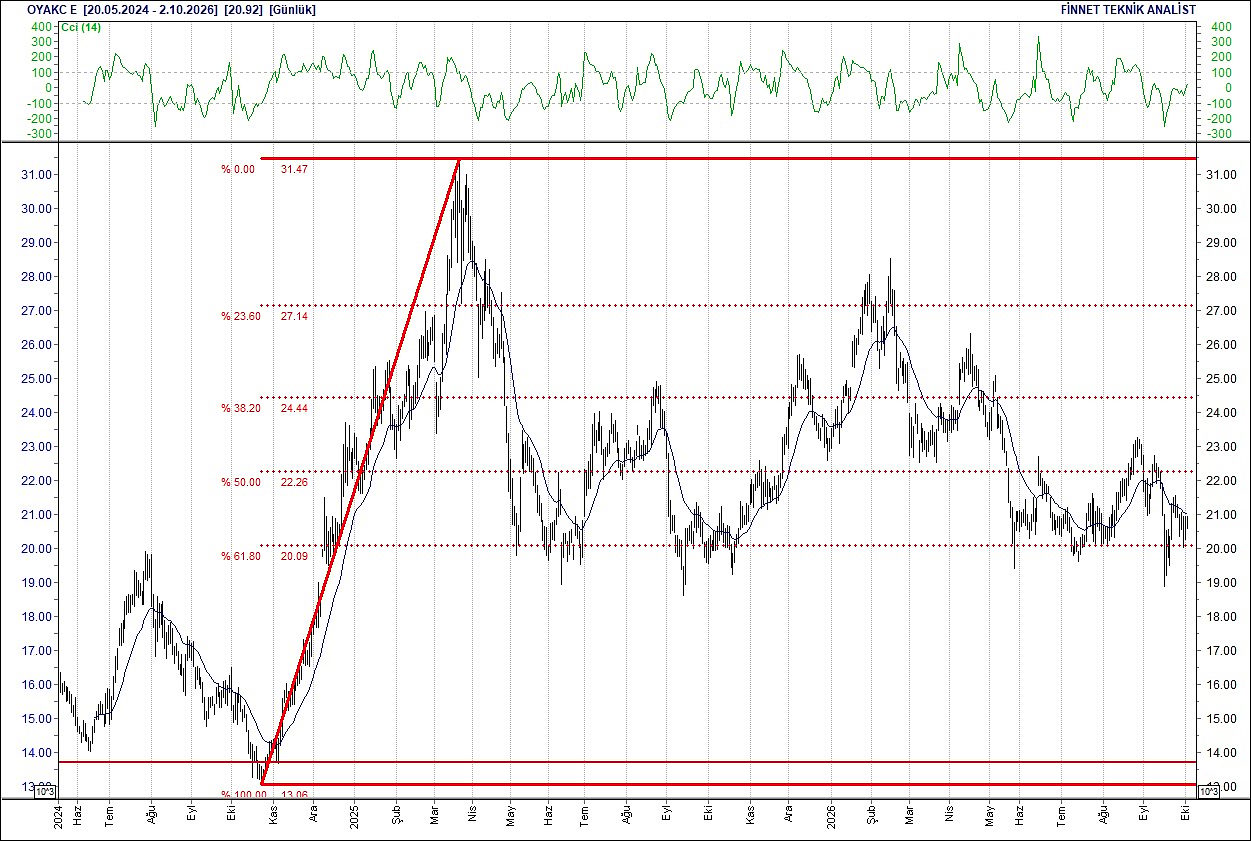This screenshot has height=841, width=1251.
Task: Click the 31.47 Fibonacci price value
Action: point(294,169)
